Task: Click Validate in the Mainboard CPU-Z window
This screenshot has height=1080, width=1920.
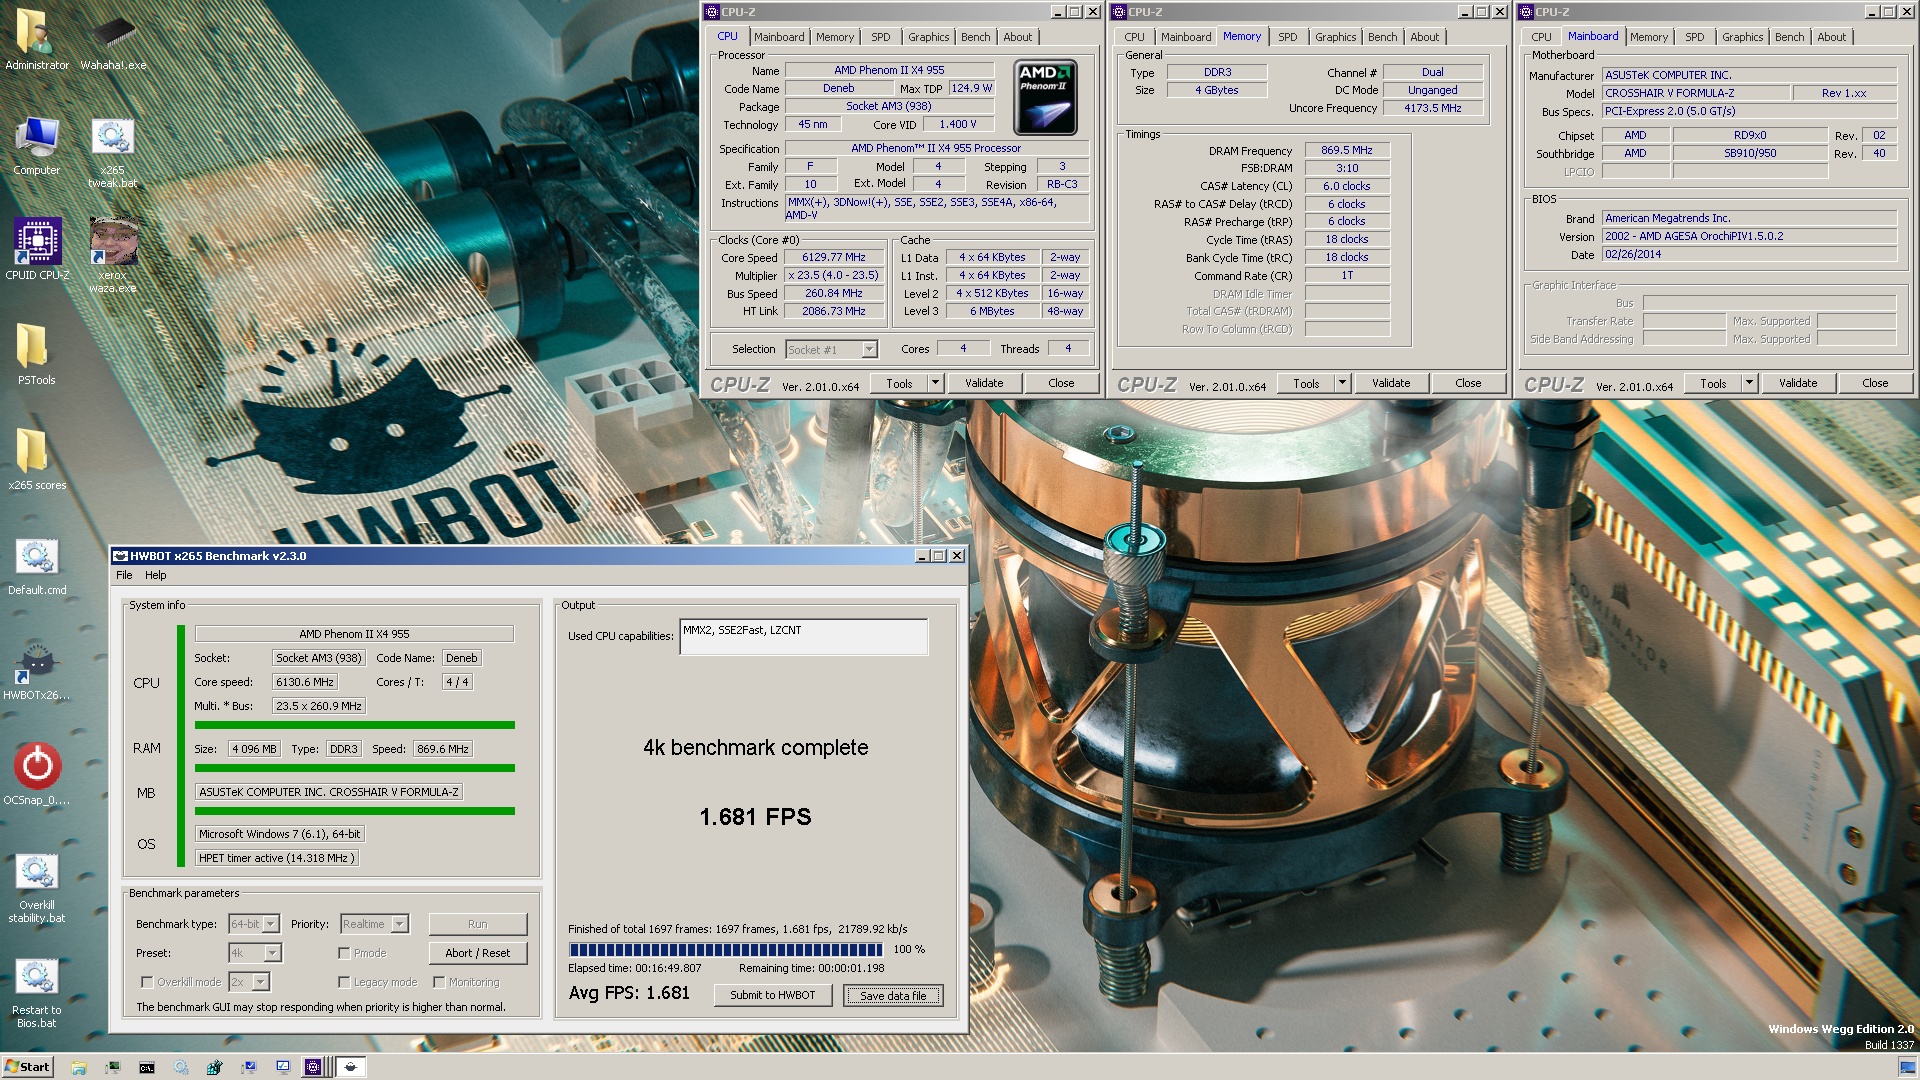Action: 1798,383
